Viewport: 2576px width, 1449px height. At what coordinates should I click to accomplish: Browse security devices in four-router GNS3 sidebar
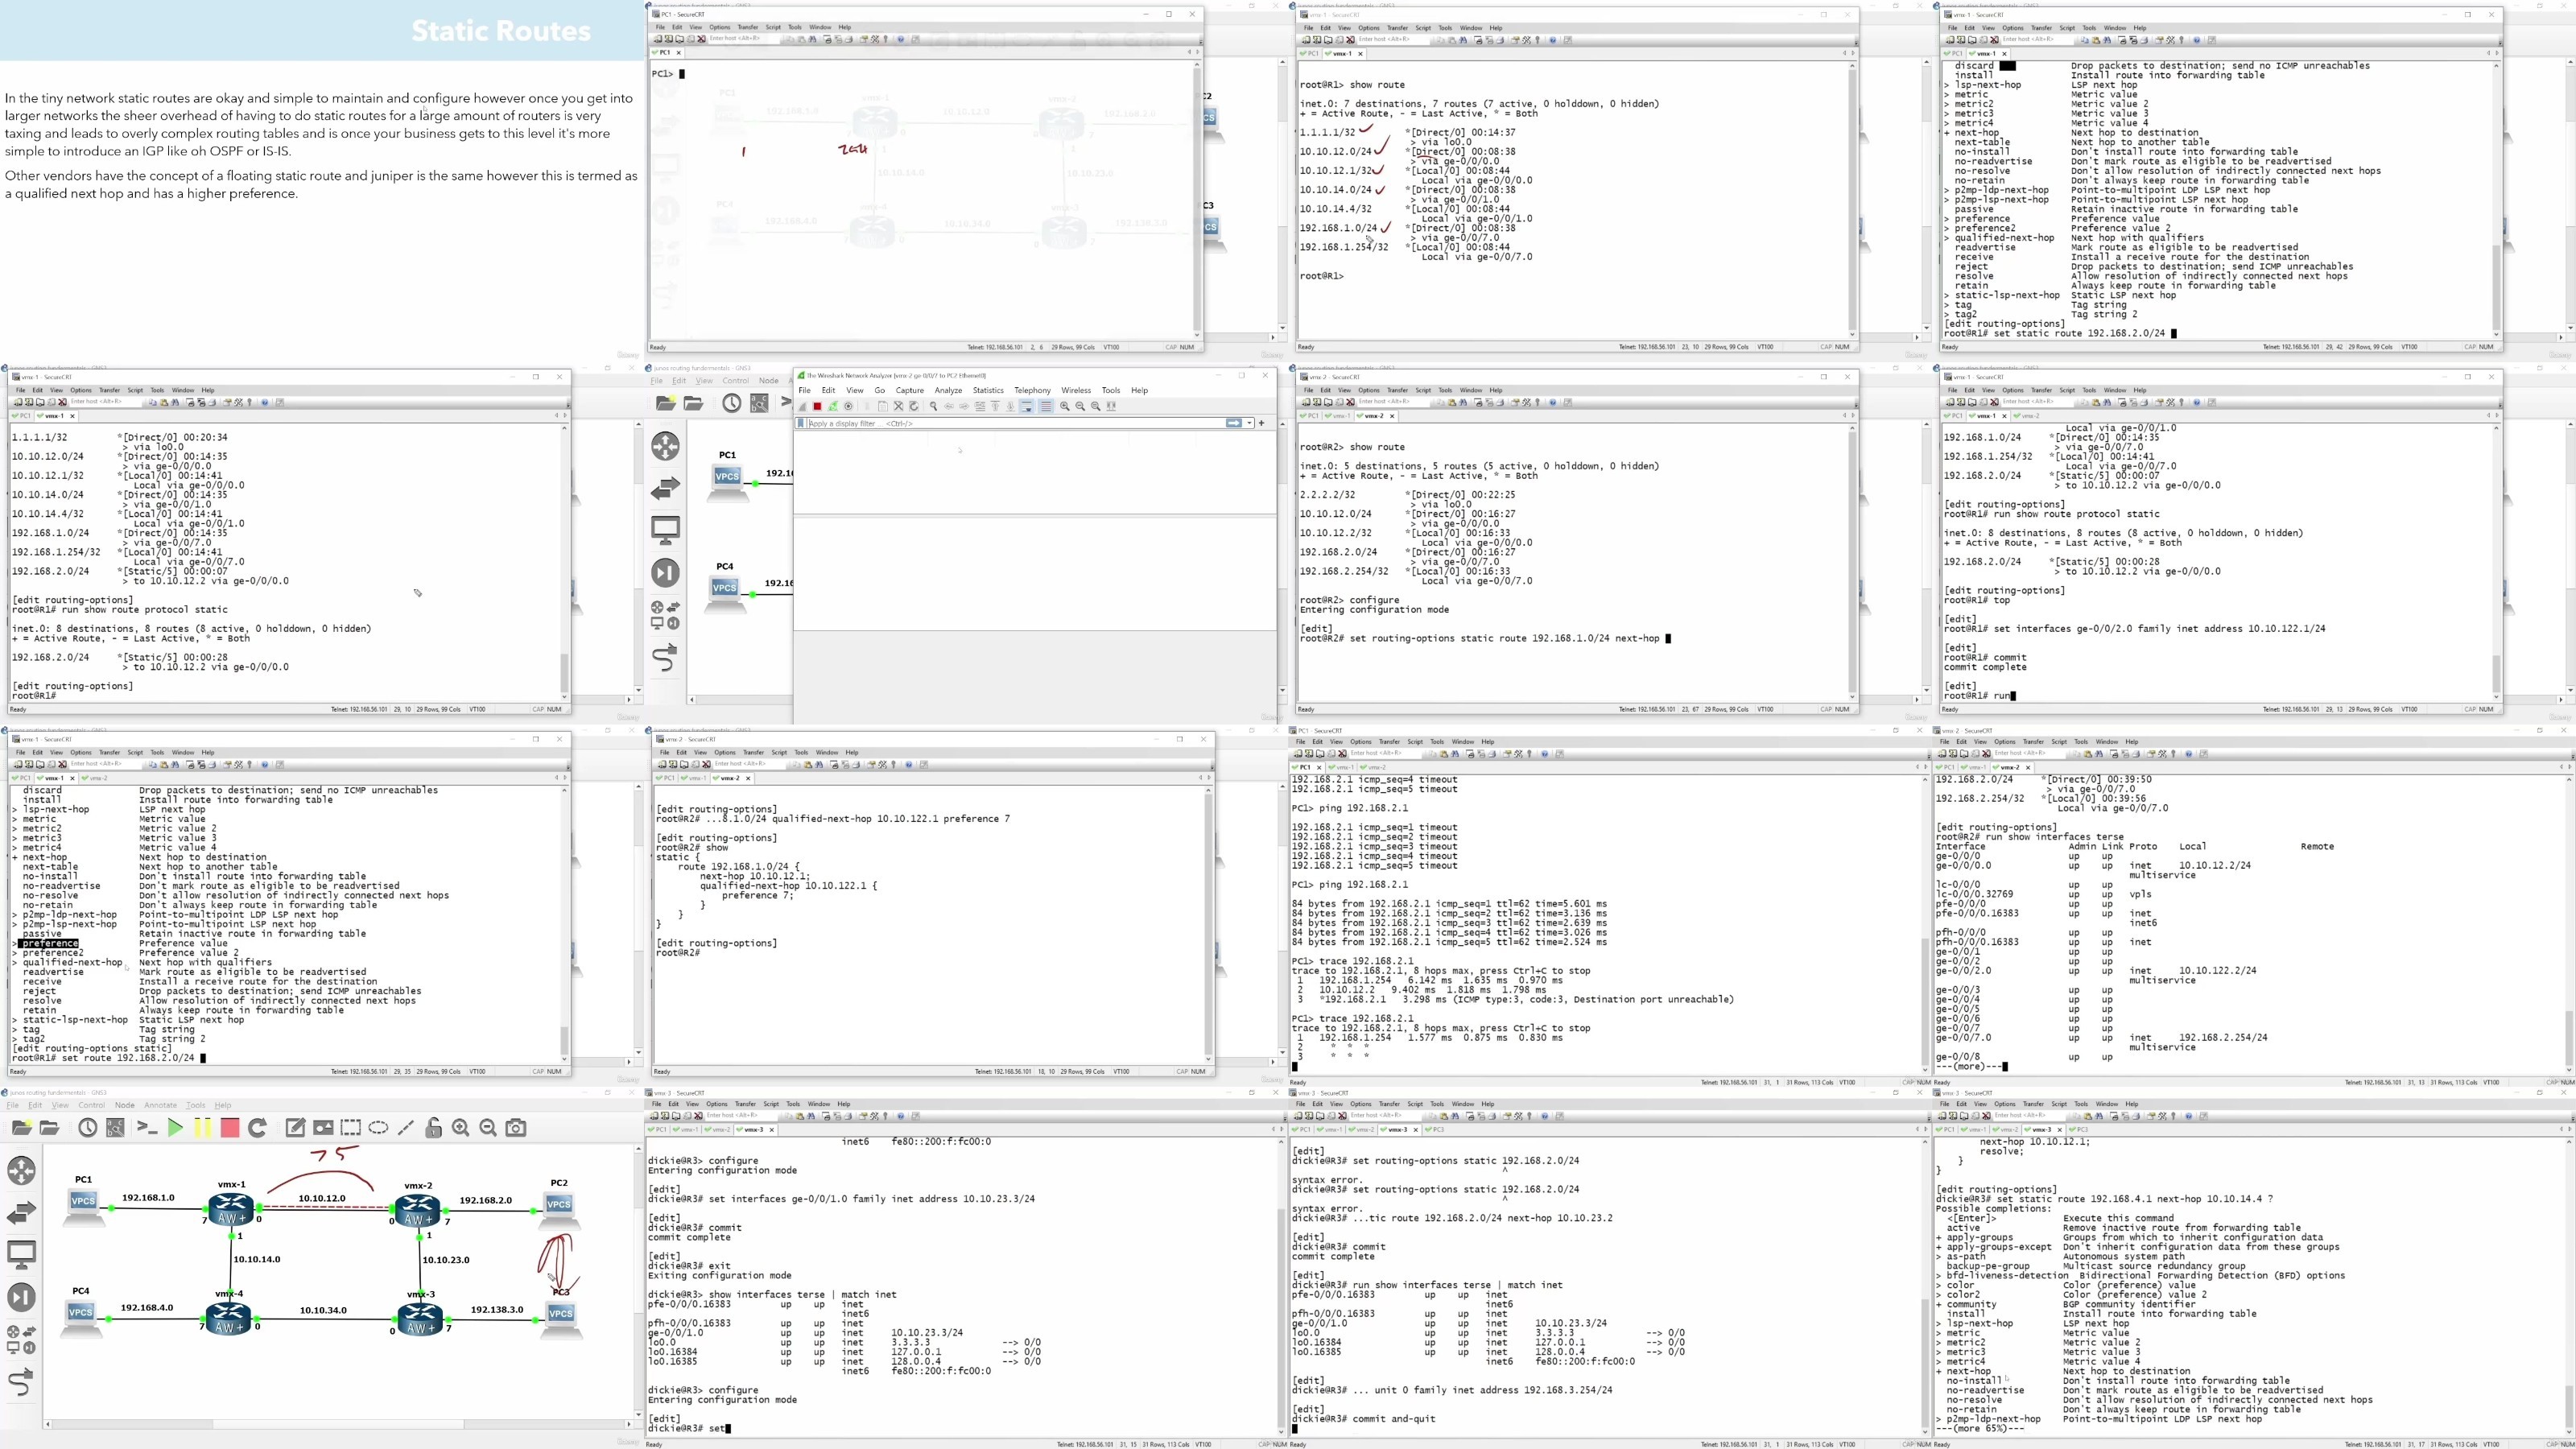(21, 1297)
